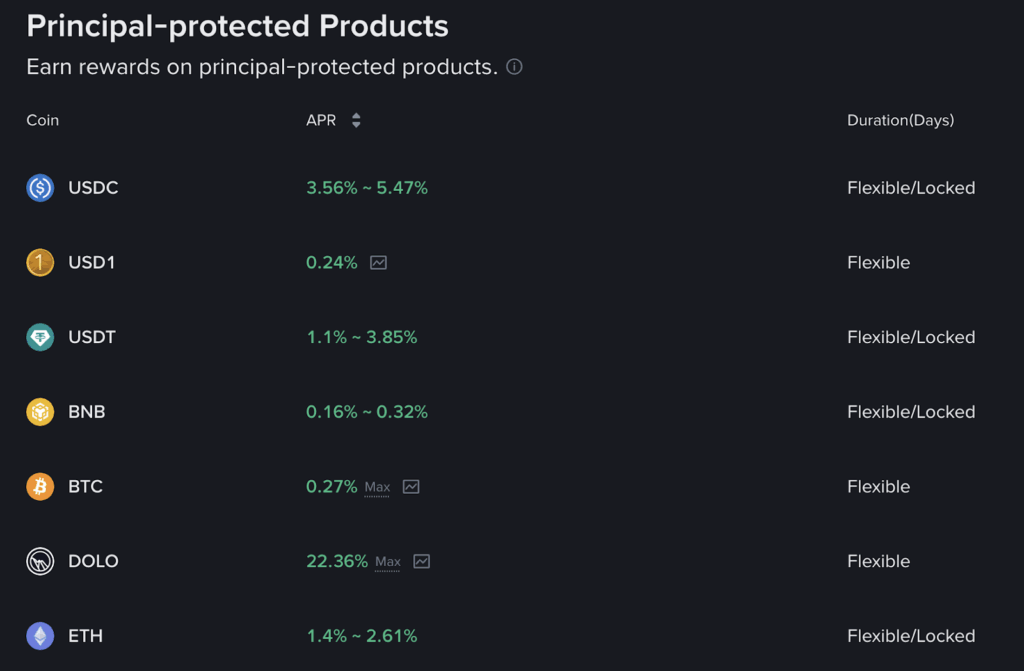Select the USD1 coin icon

click(x=38, y=262)
